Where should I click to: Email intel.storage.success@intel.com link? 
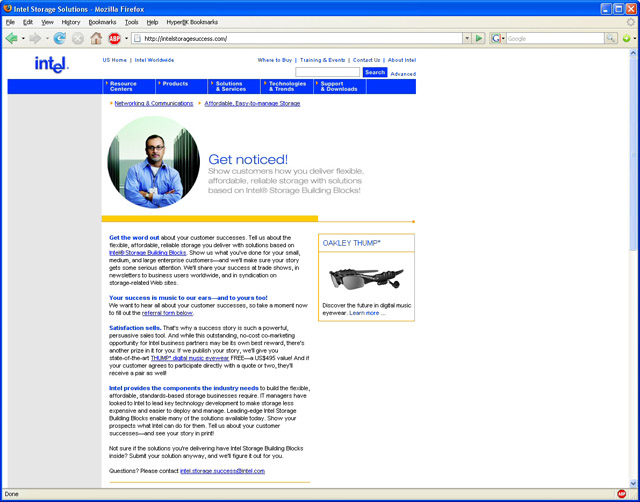tap(222, 471)
